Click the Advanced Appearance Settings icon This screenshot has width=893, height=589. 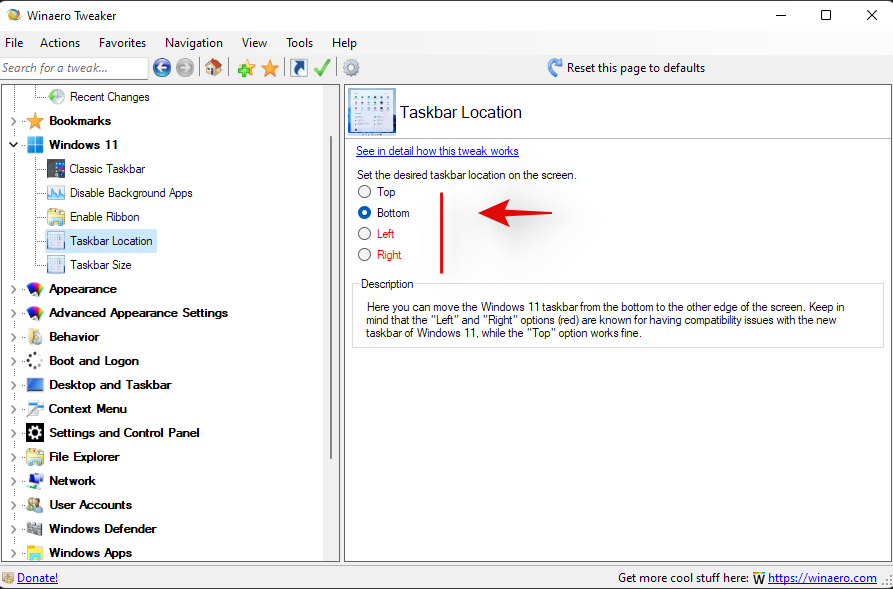pyautogui.click(x=35, y=313)
